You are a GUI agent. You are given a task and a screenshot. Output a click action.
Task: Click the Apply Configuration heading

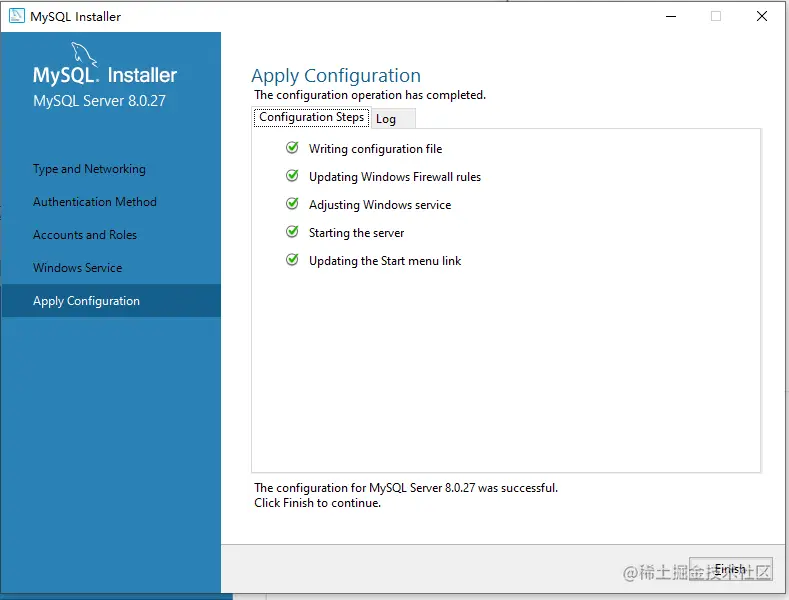pyautogui.click(x=336, y=76)
